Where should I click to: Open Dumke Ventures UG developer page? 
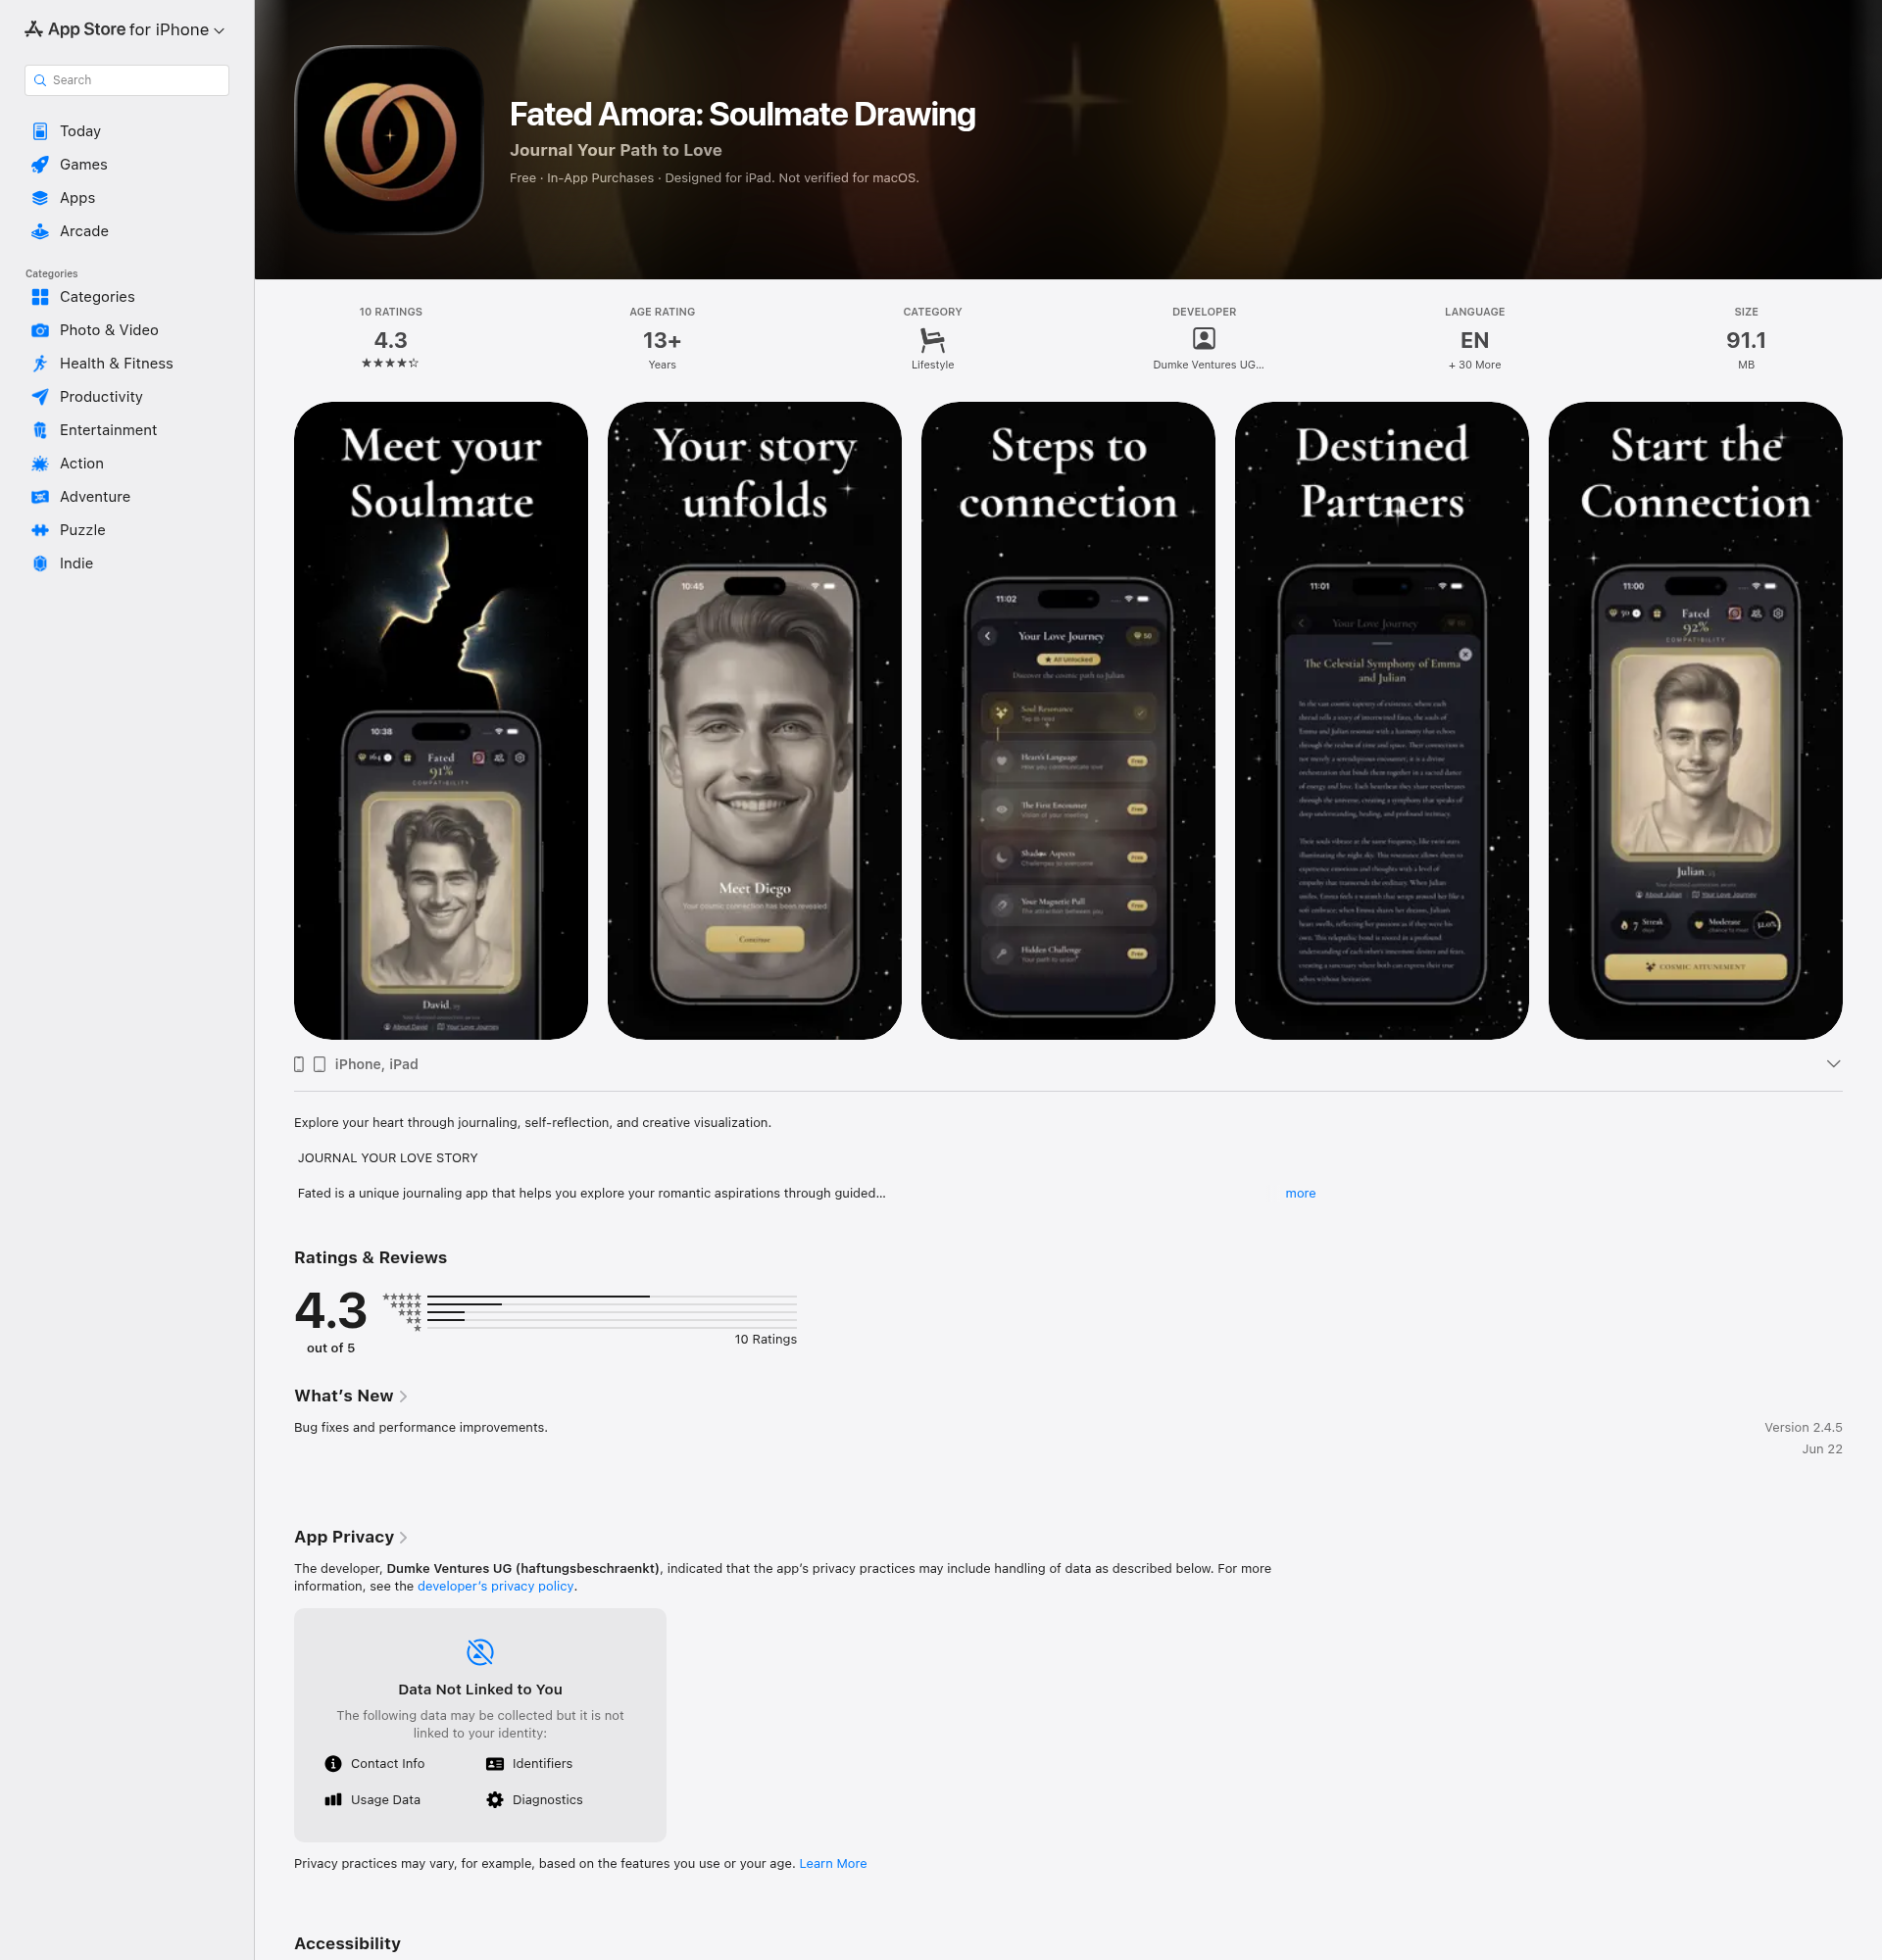[x=1204, y=339]
